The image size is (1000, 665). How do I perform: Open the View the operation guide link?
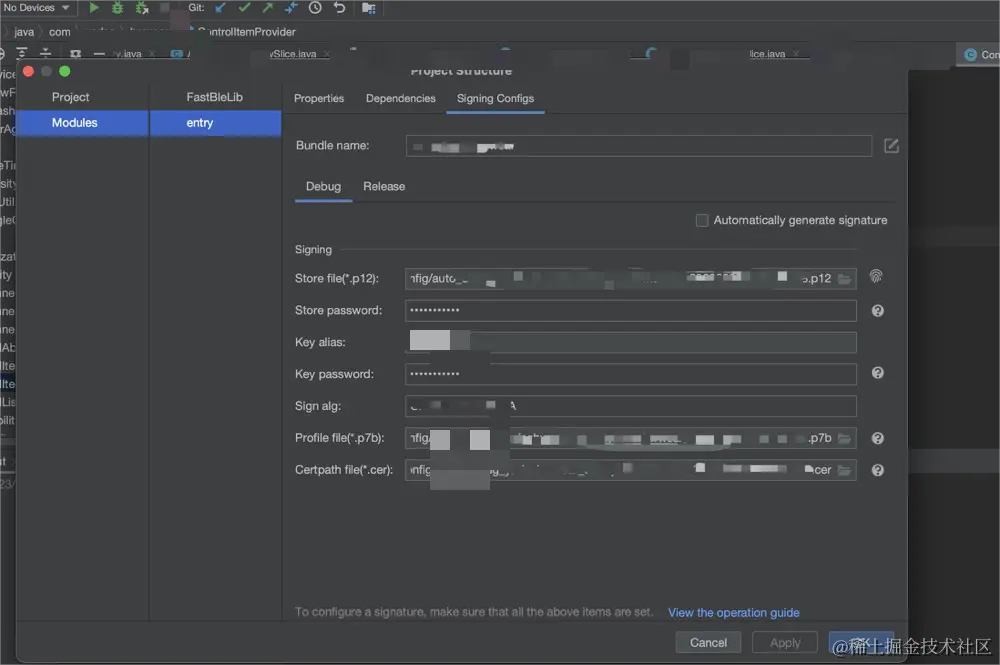733,613
